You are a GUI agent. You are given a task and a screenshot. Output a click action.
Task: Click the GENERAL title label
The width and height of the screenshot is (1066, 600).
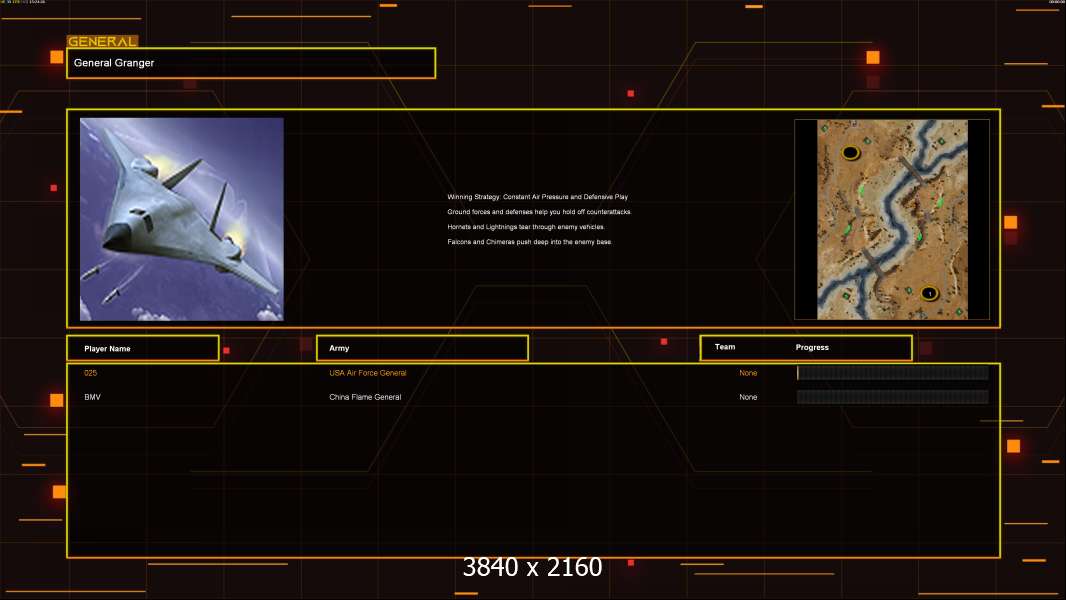102,41
